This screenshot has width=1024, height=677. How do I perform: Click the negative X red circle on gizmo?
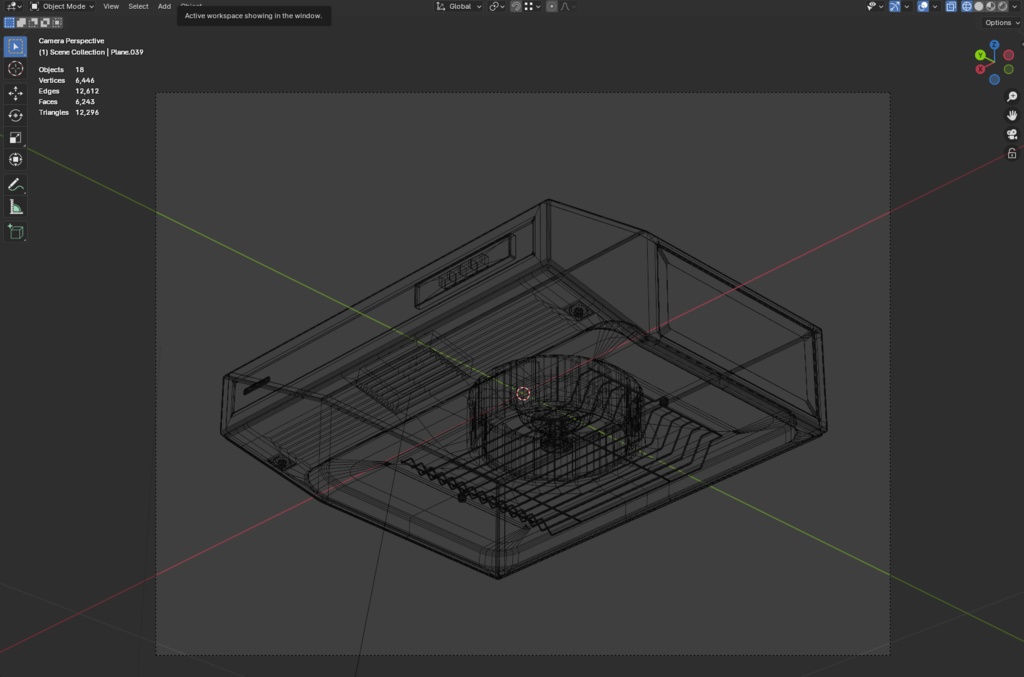[1008, 55]
